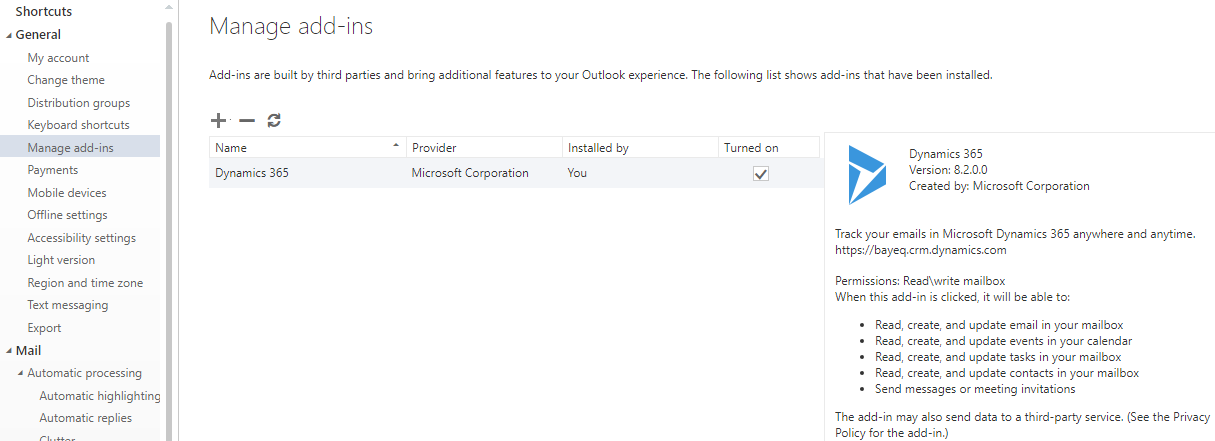This screenshot has height=441, width=1215.
Task: Open Accessibility settings
Action: 82,238
